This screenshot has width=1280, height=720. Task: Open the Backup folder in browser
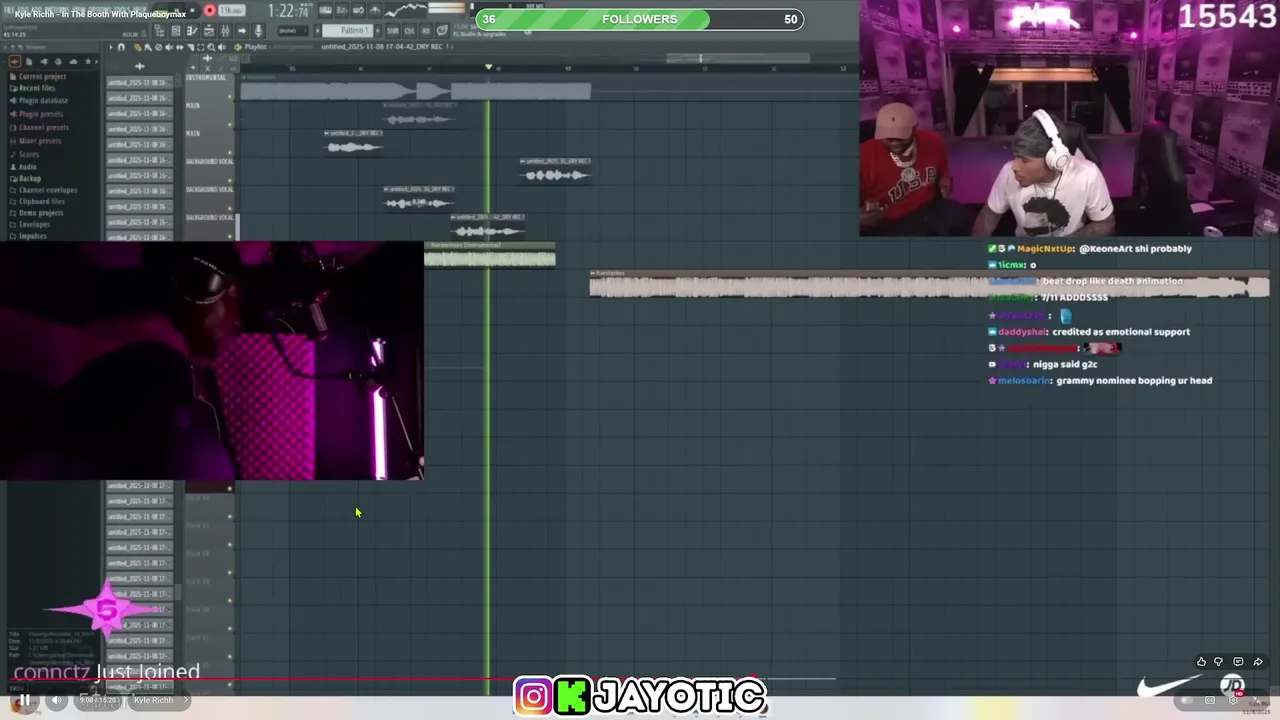tap(26, 178)
